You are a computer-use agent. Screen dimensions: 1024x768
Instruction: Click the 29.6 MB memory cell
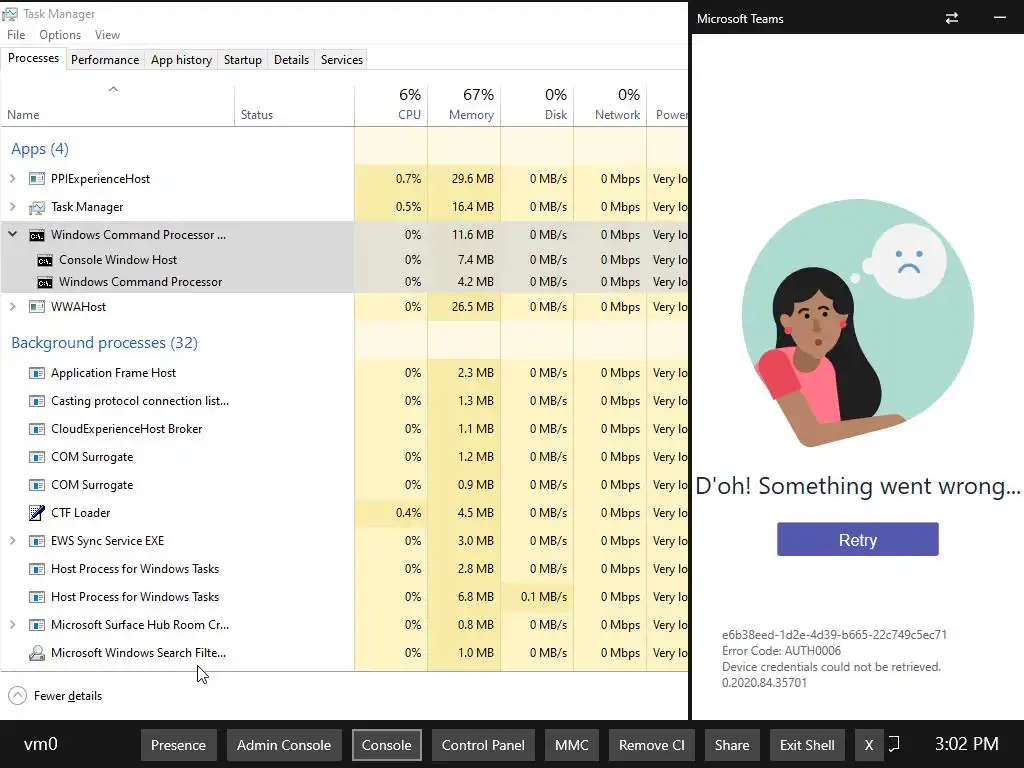click(x=464, y=179)
